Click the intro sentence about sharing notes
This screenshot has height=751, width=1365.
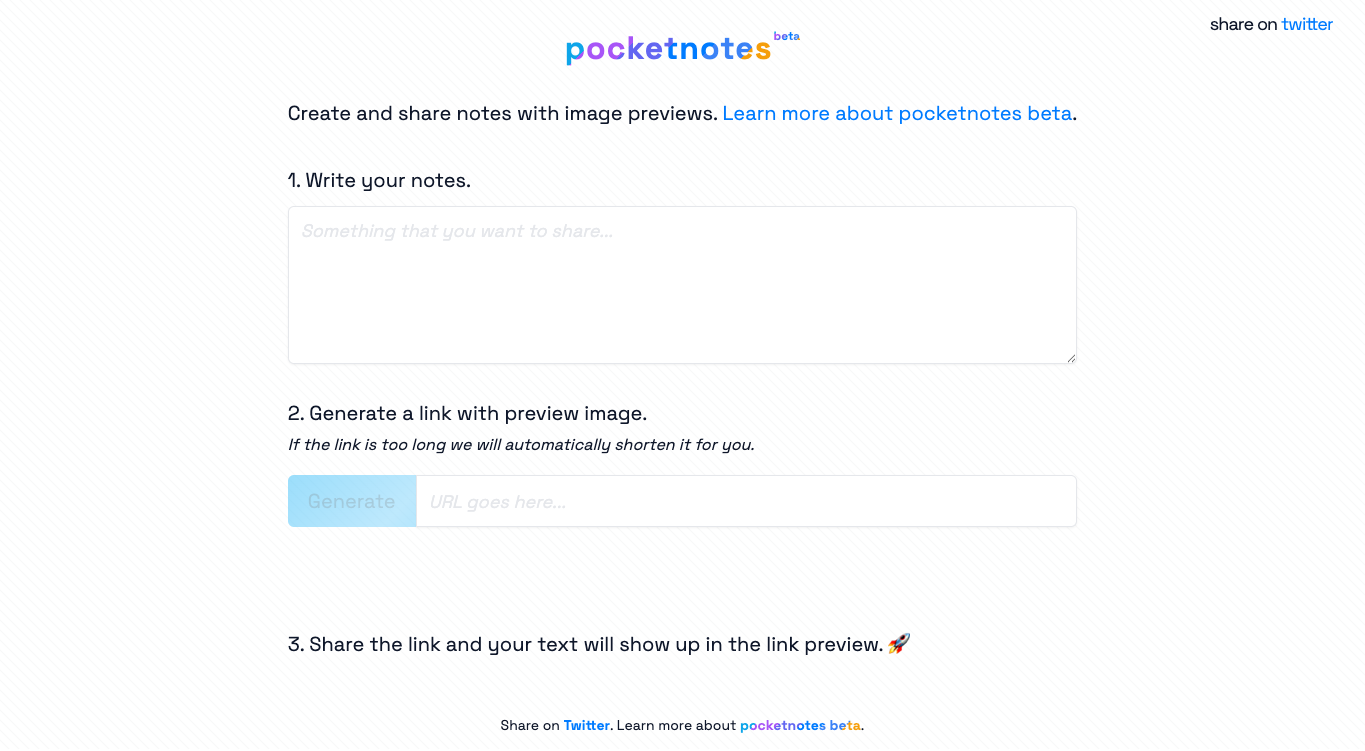[500, 113]
